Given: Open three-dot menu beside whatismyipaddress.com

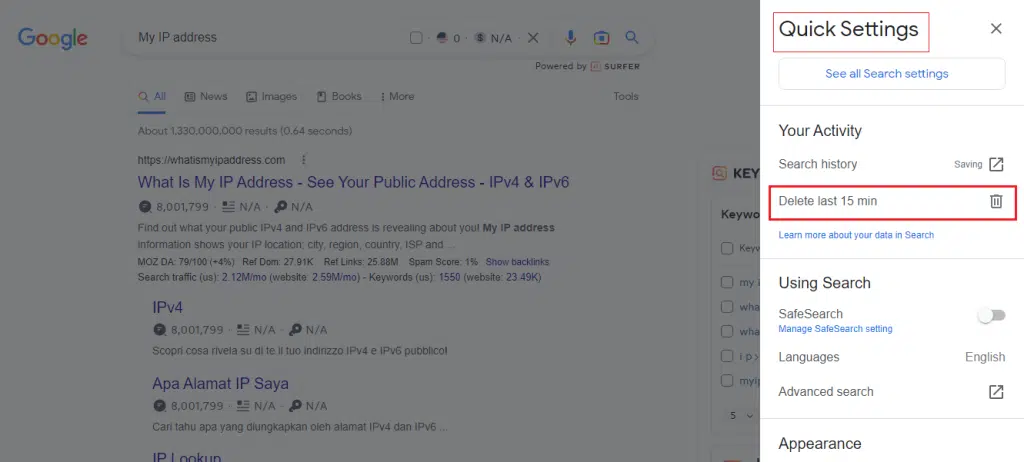Looking at the screenshot, I should tap(304, 160).
